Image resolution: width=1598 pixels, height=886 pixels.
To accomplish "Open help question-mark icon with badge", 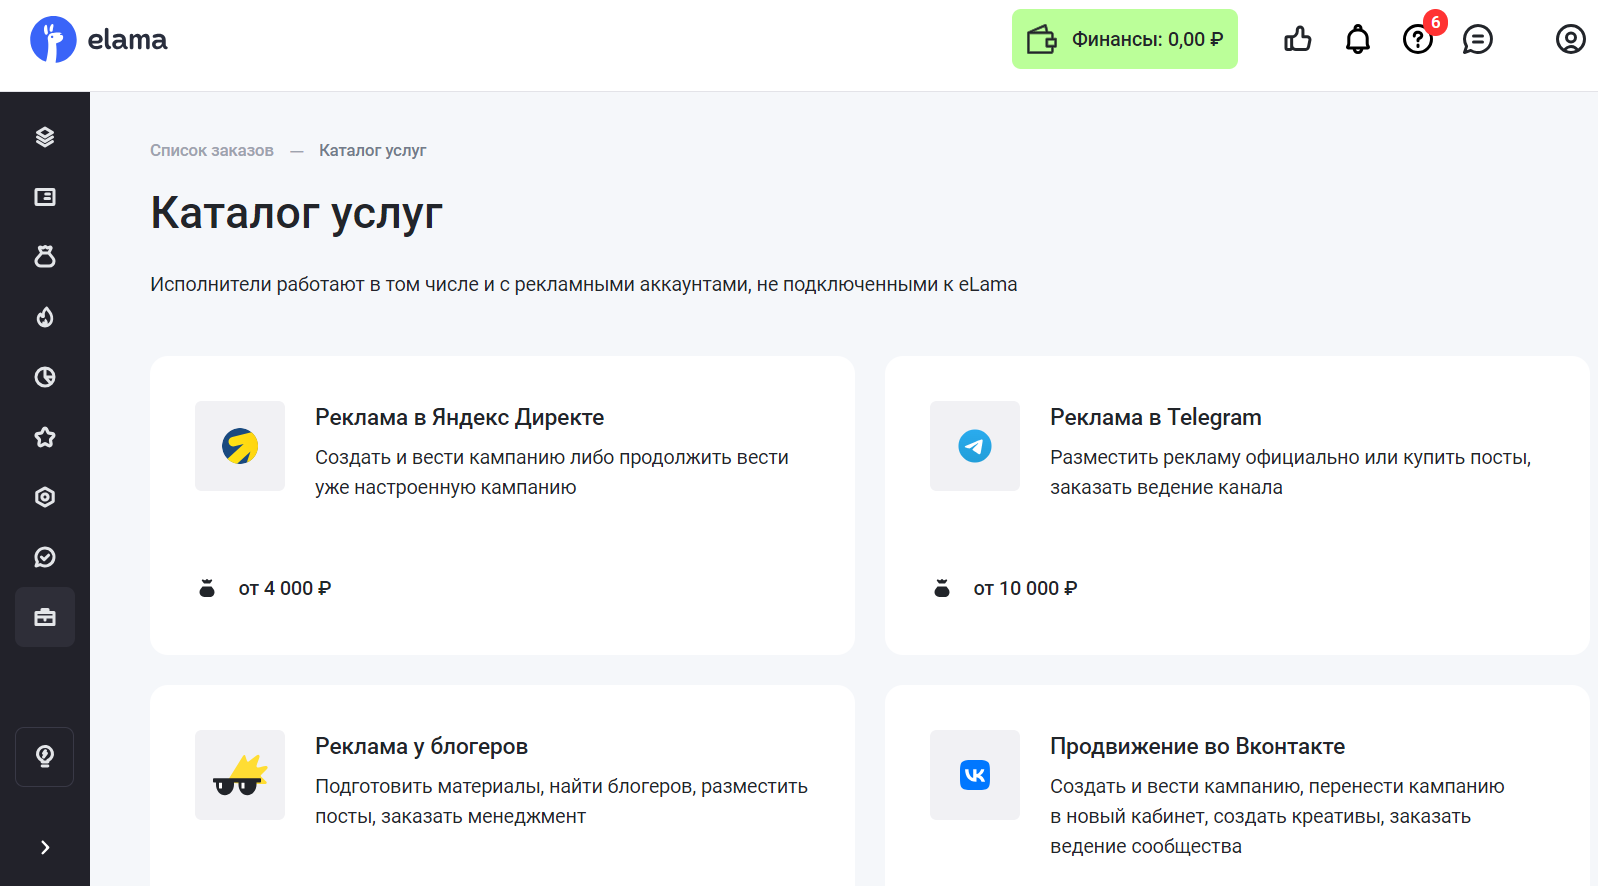I will [1418, 39].
